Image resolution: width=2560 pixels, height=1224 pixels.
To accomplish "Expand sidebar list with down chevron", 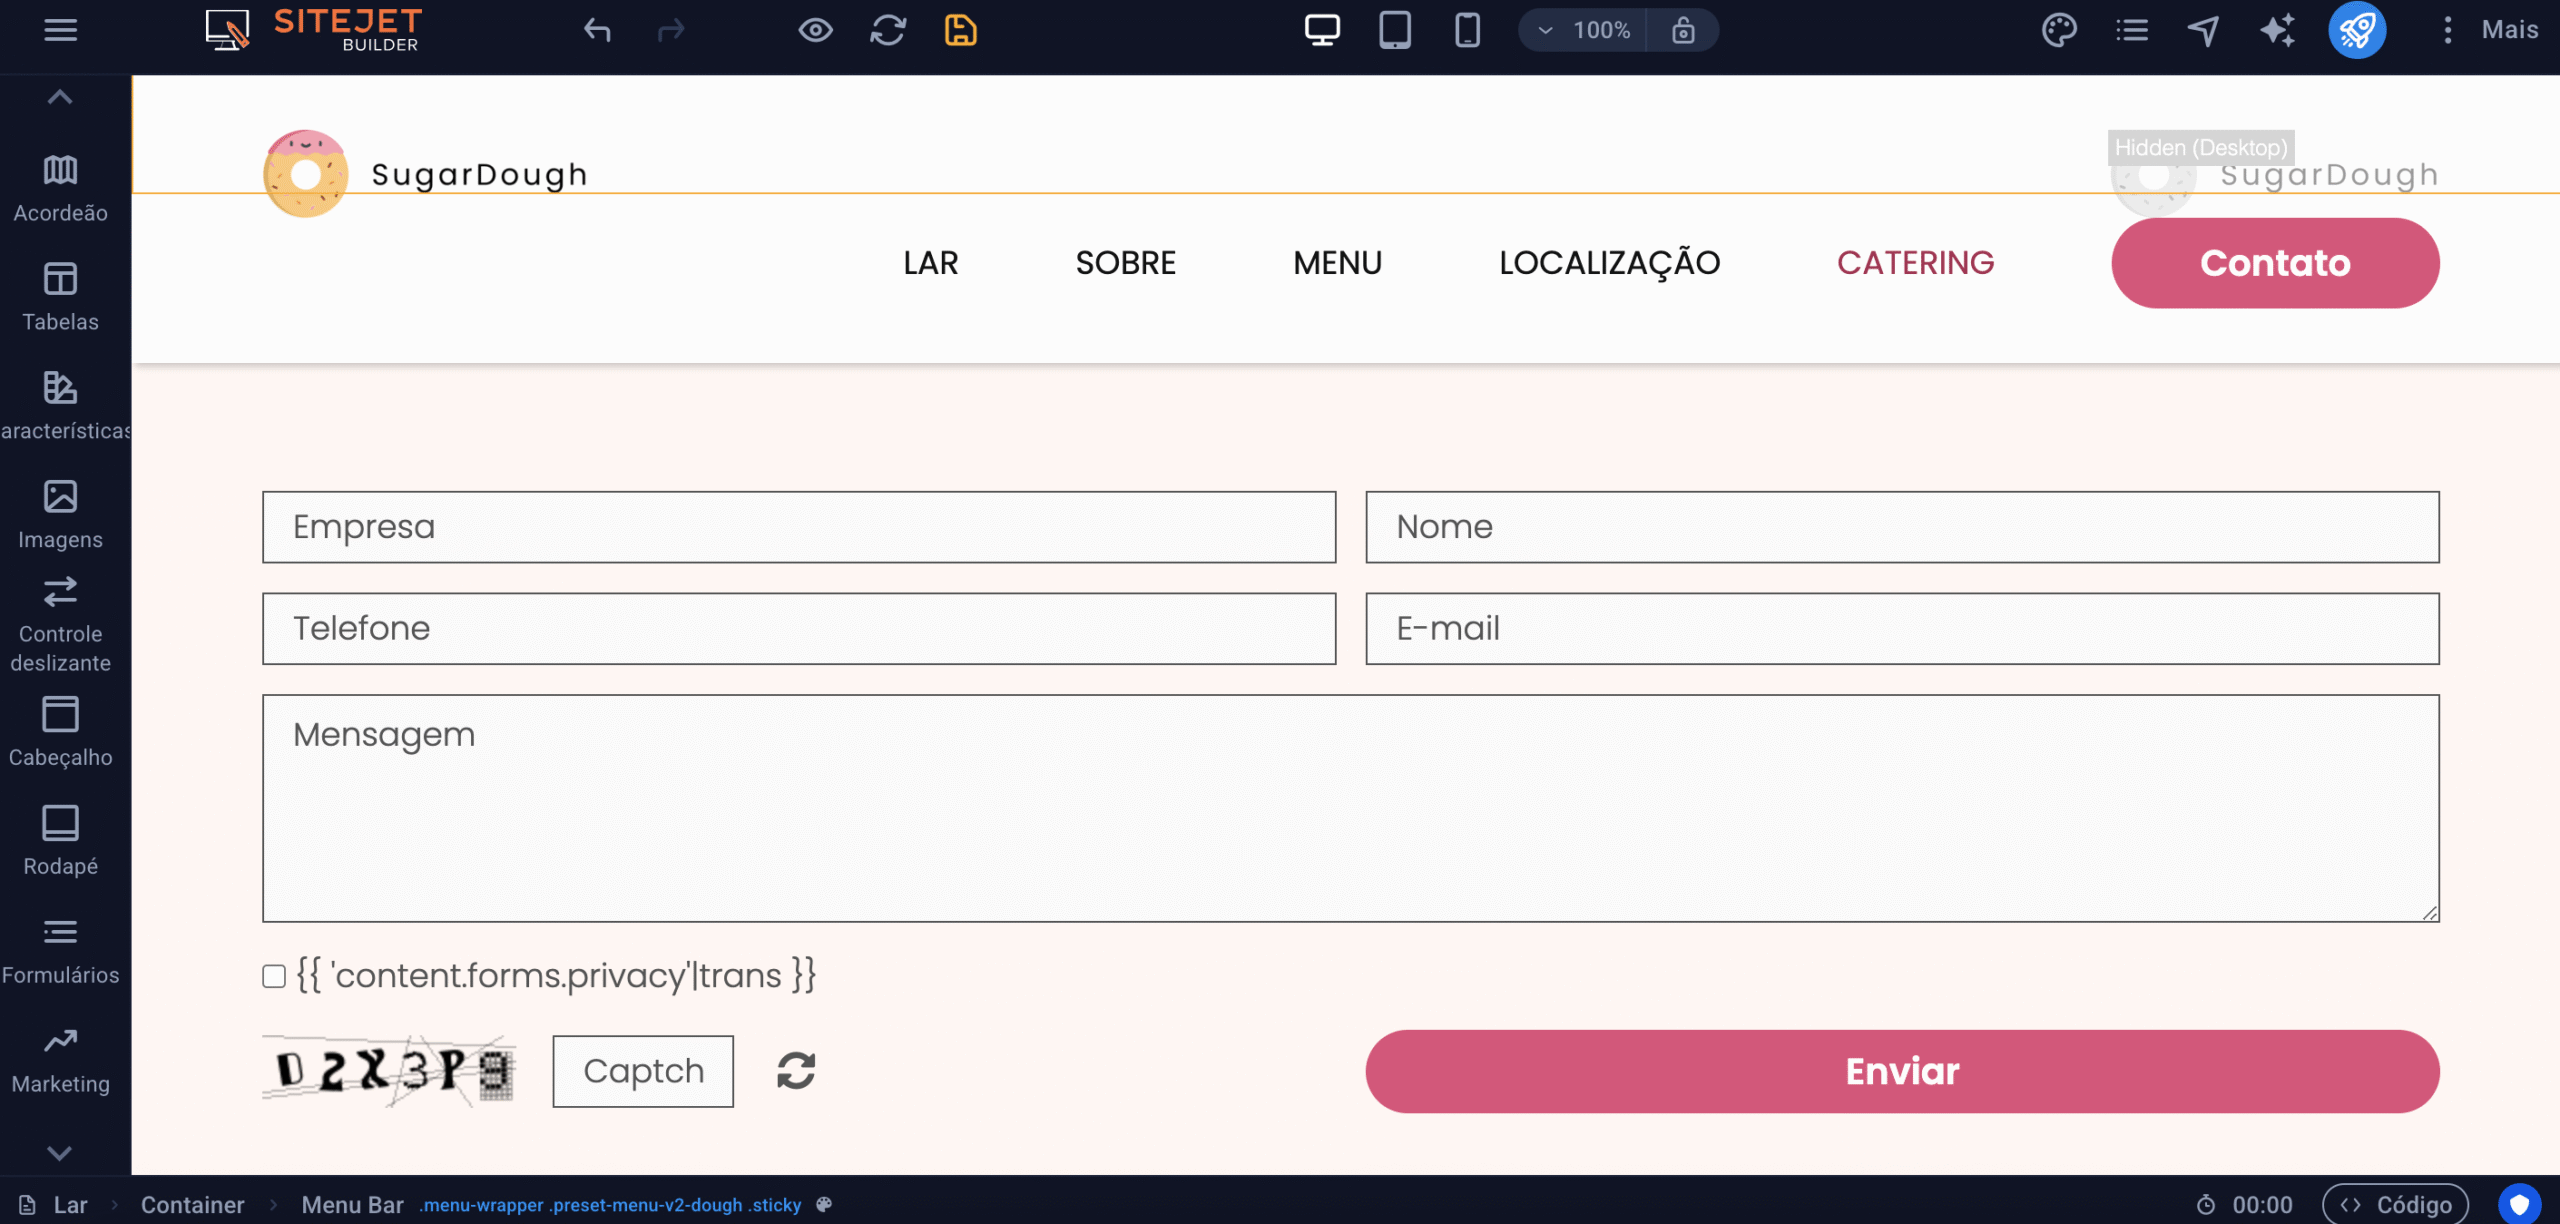I will (x=60, y=1153).
